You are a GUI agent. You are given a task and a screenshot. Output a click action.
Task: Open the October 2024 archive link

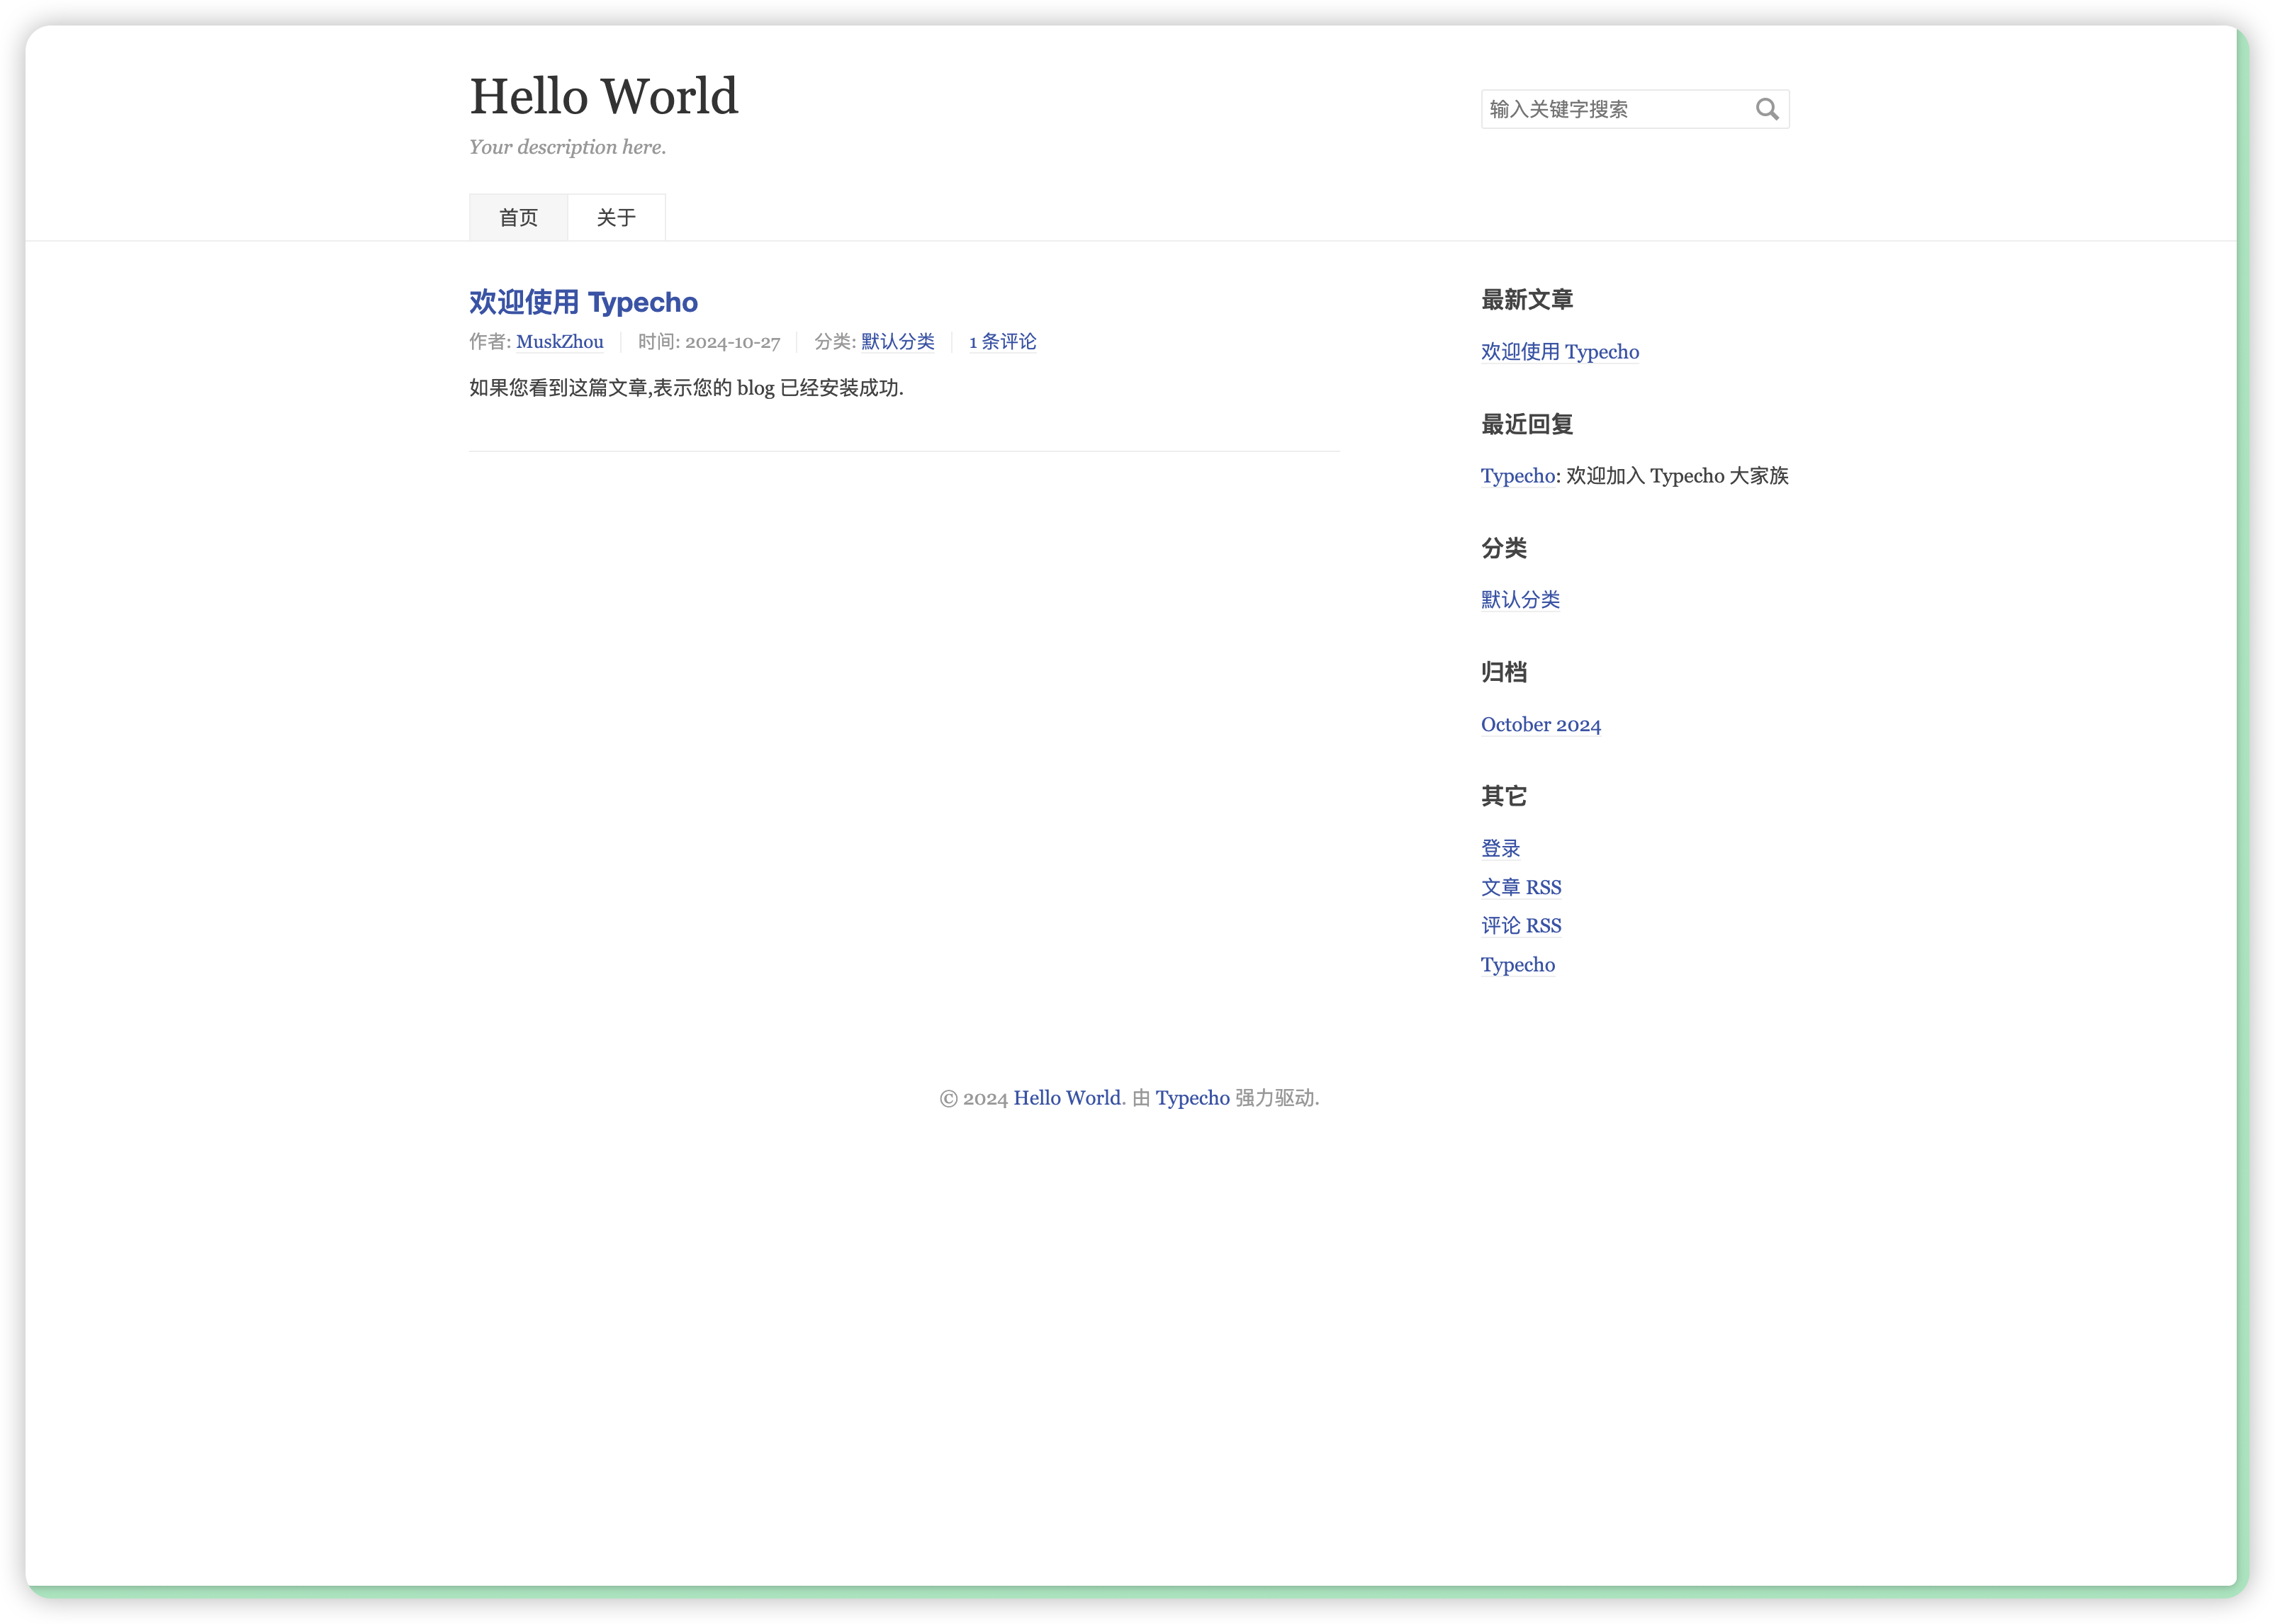(x=1540, y=725)
